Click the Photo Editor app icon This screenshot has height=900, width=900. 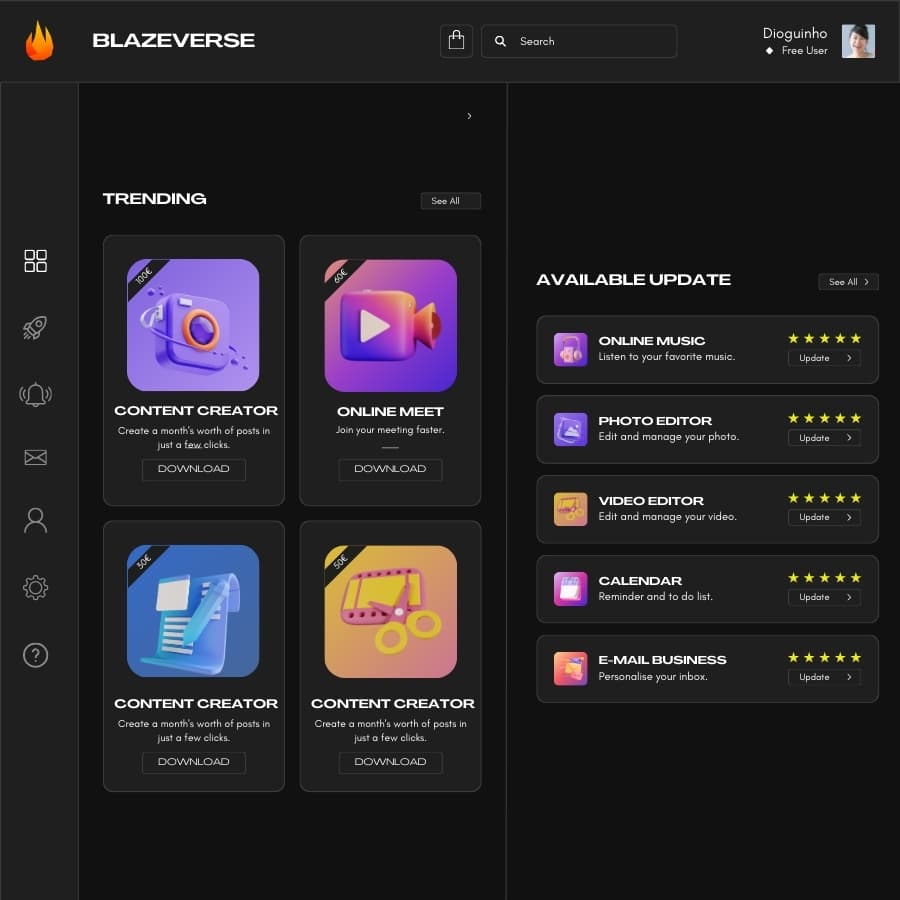coord(570,429)
